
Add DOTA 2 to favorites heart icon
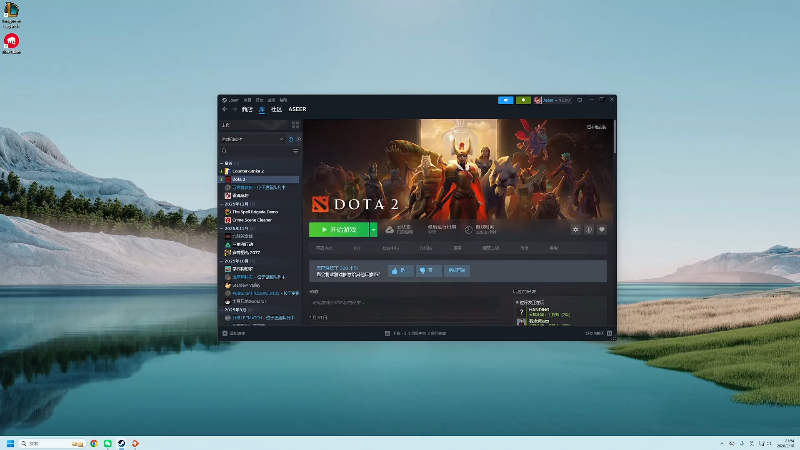point(602,230)
